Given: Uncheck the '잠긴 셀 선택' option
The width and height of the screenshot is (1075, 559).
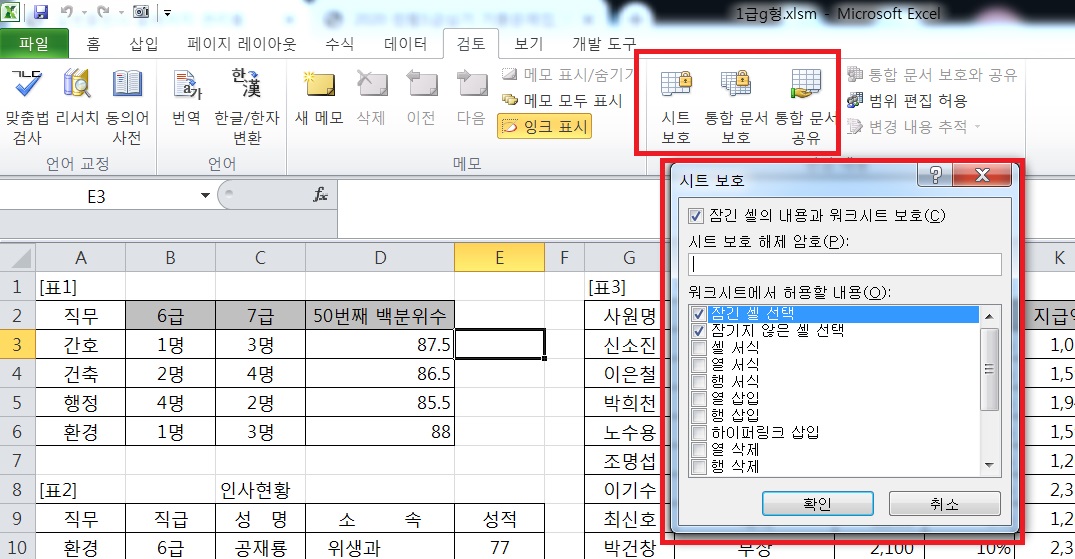Looking at the screenshot, I should (700, 314).
